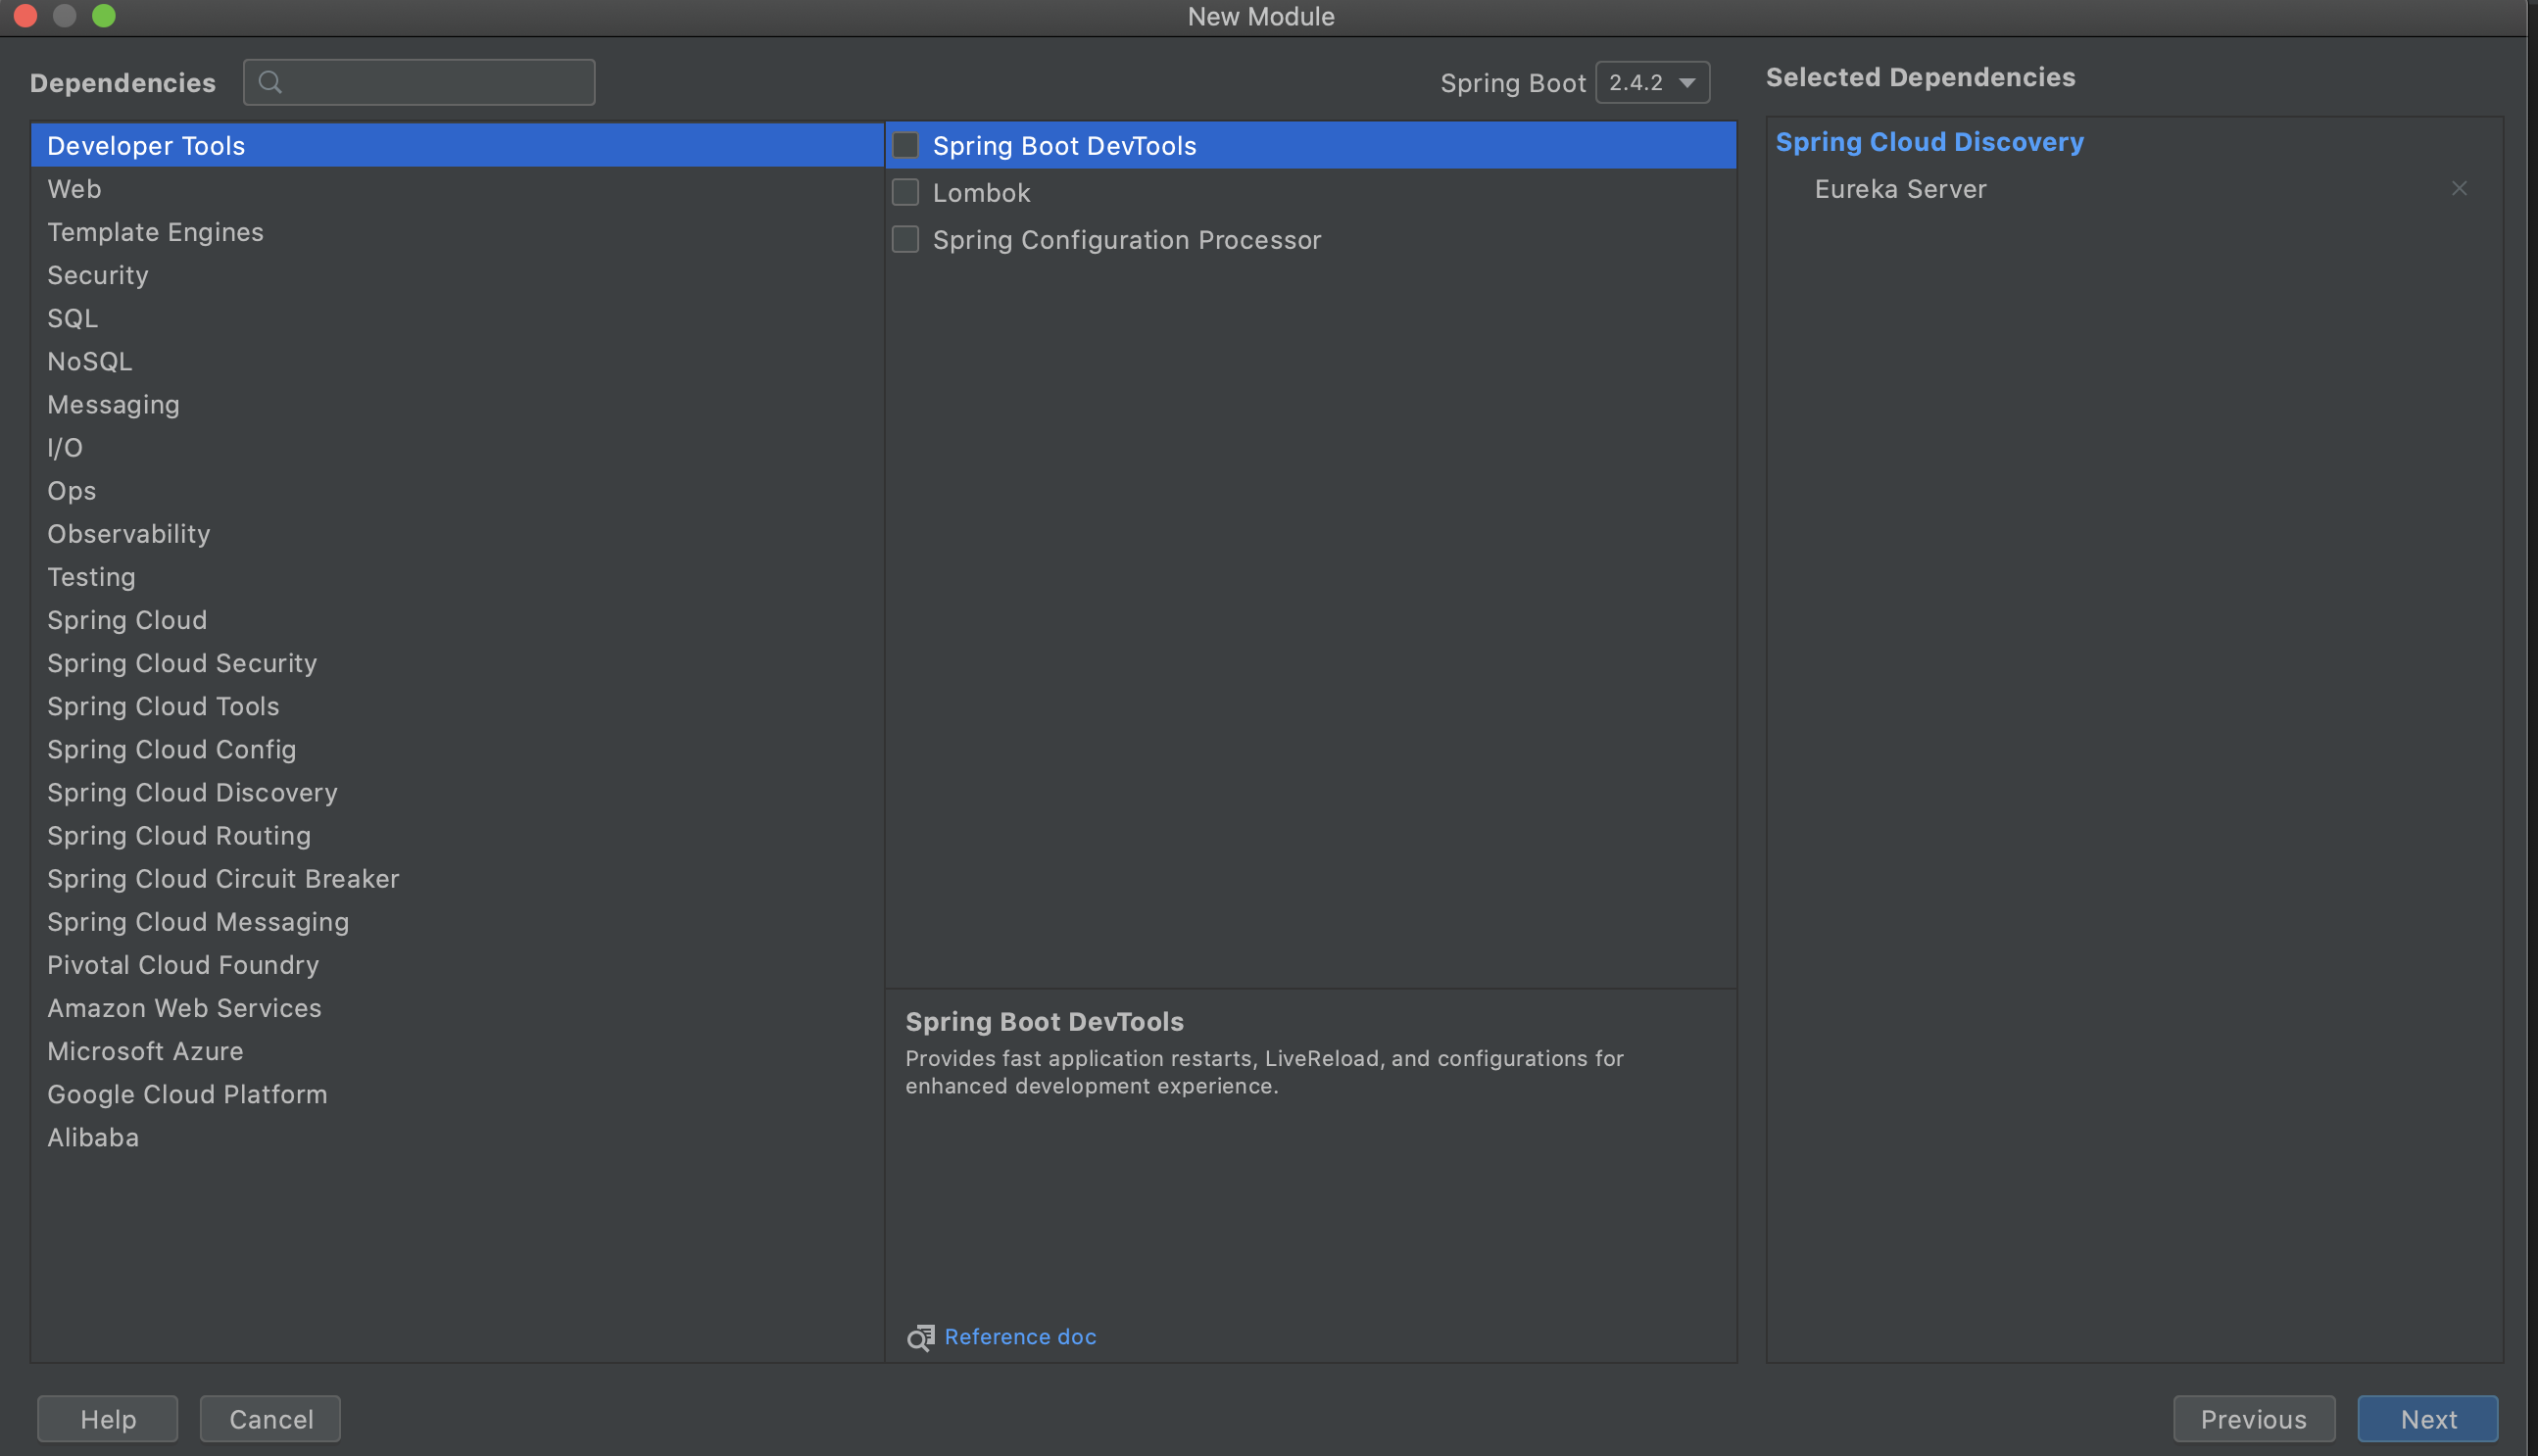The height and width of the screenshot is (1456, 2538).
Task: Open the Security dependency category
Action: pos(98,275)
